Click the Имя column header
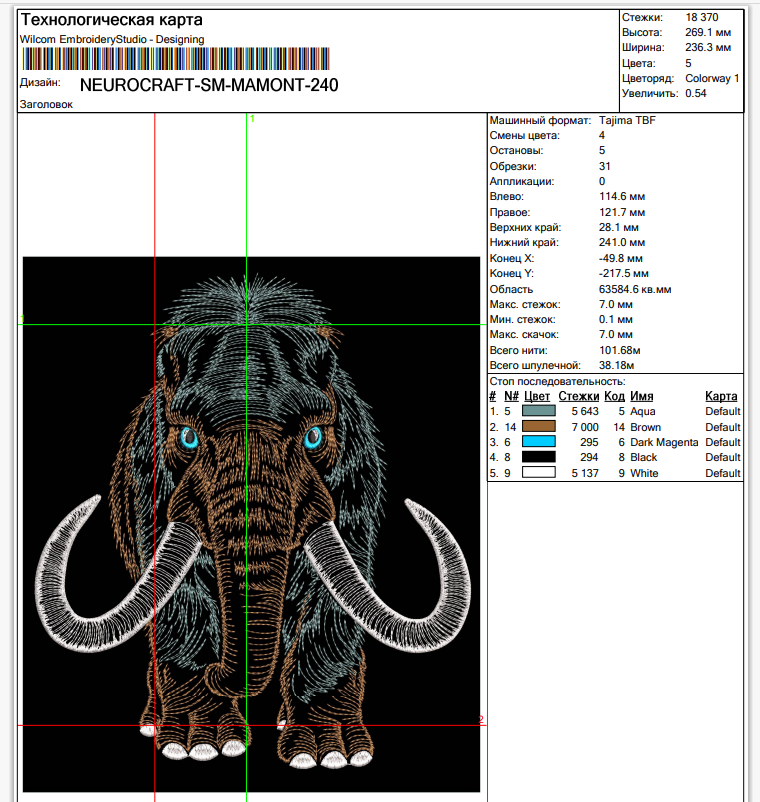This screenshot has width=760, height=802. [x=642, y=396]
